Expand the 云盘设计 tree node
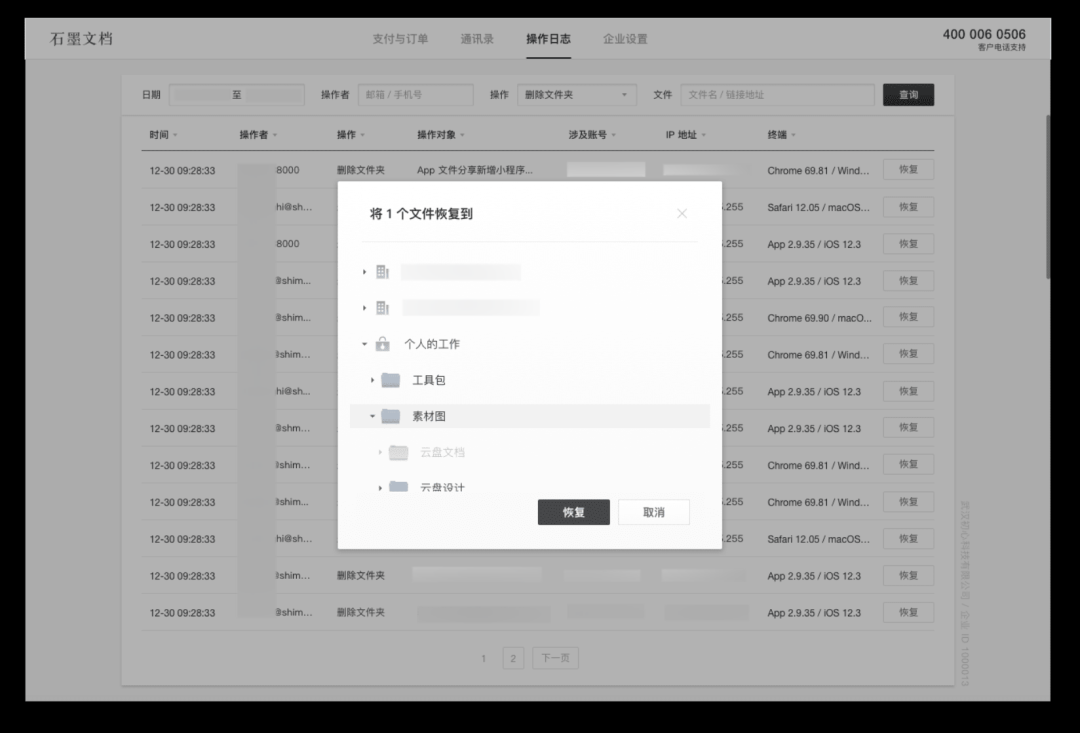 pyautogui.click(x=381, y=488)
